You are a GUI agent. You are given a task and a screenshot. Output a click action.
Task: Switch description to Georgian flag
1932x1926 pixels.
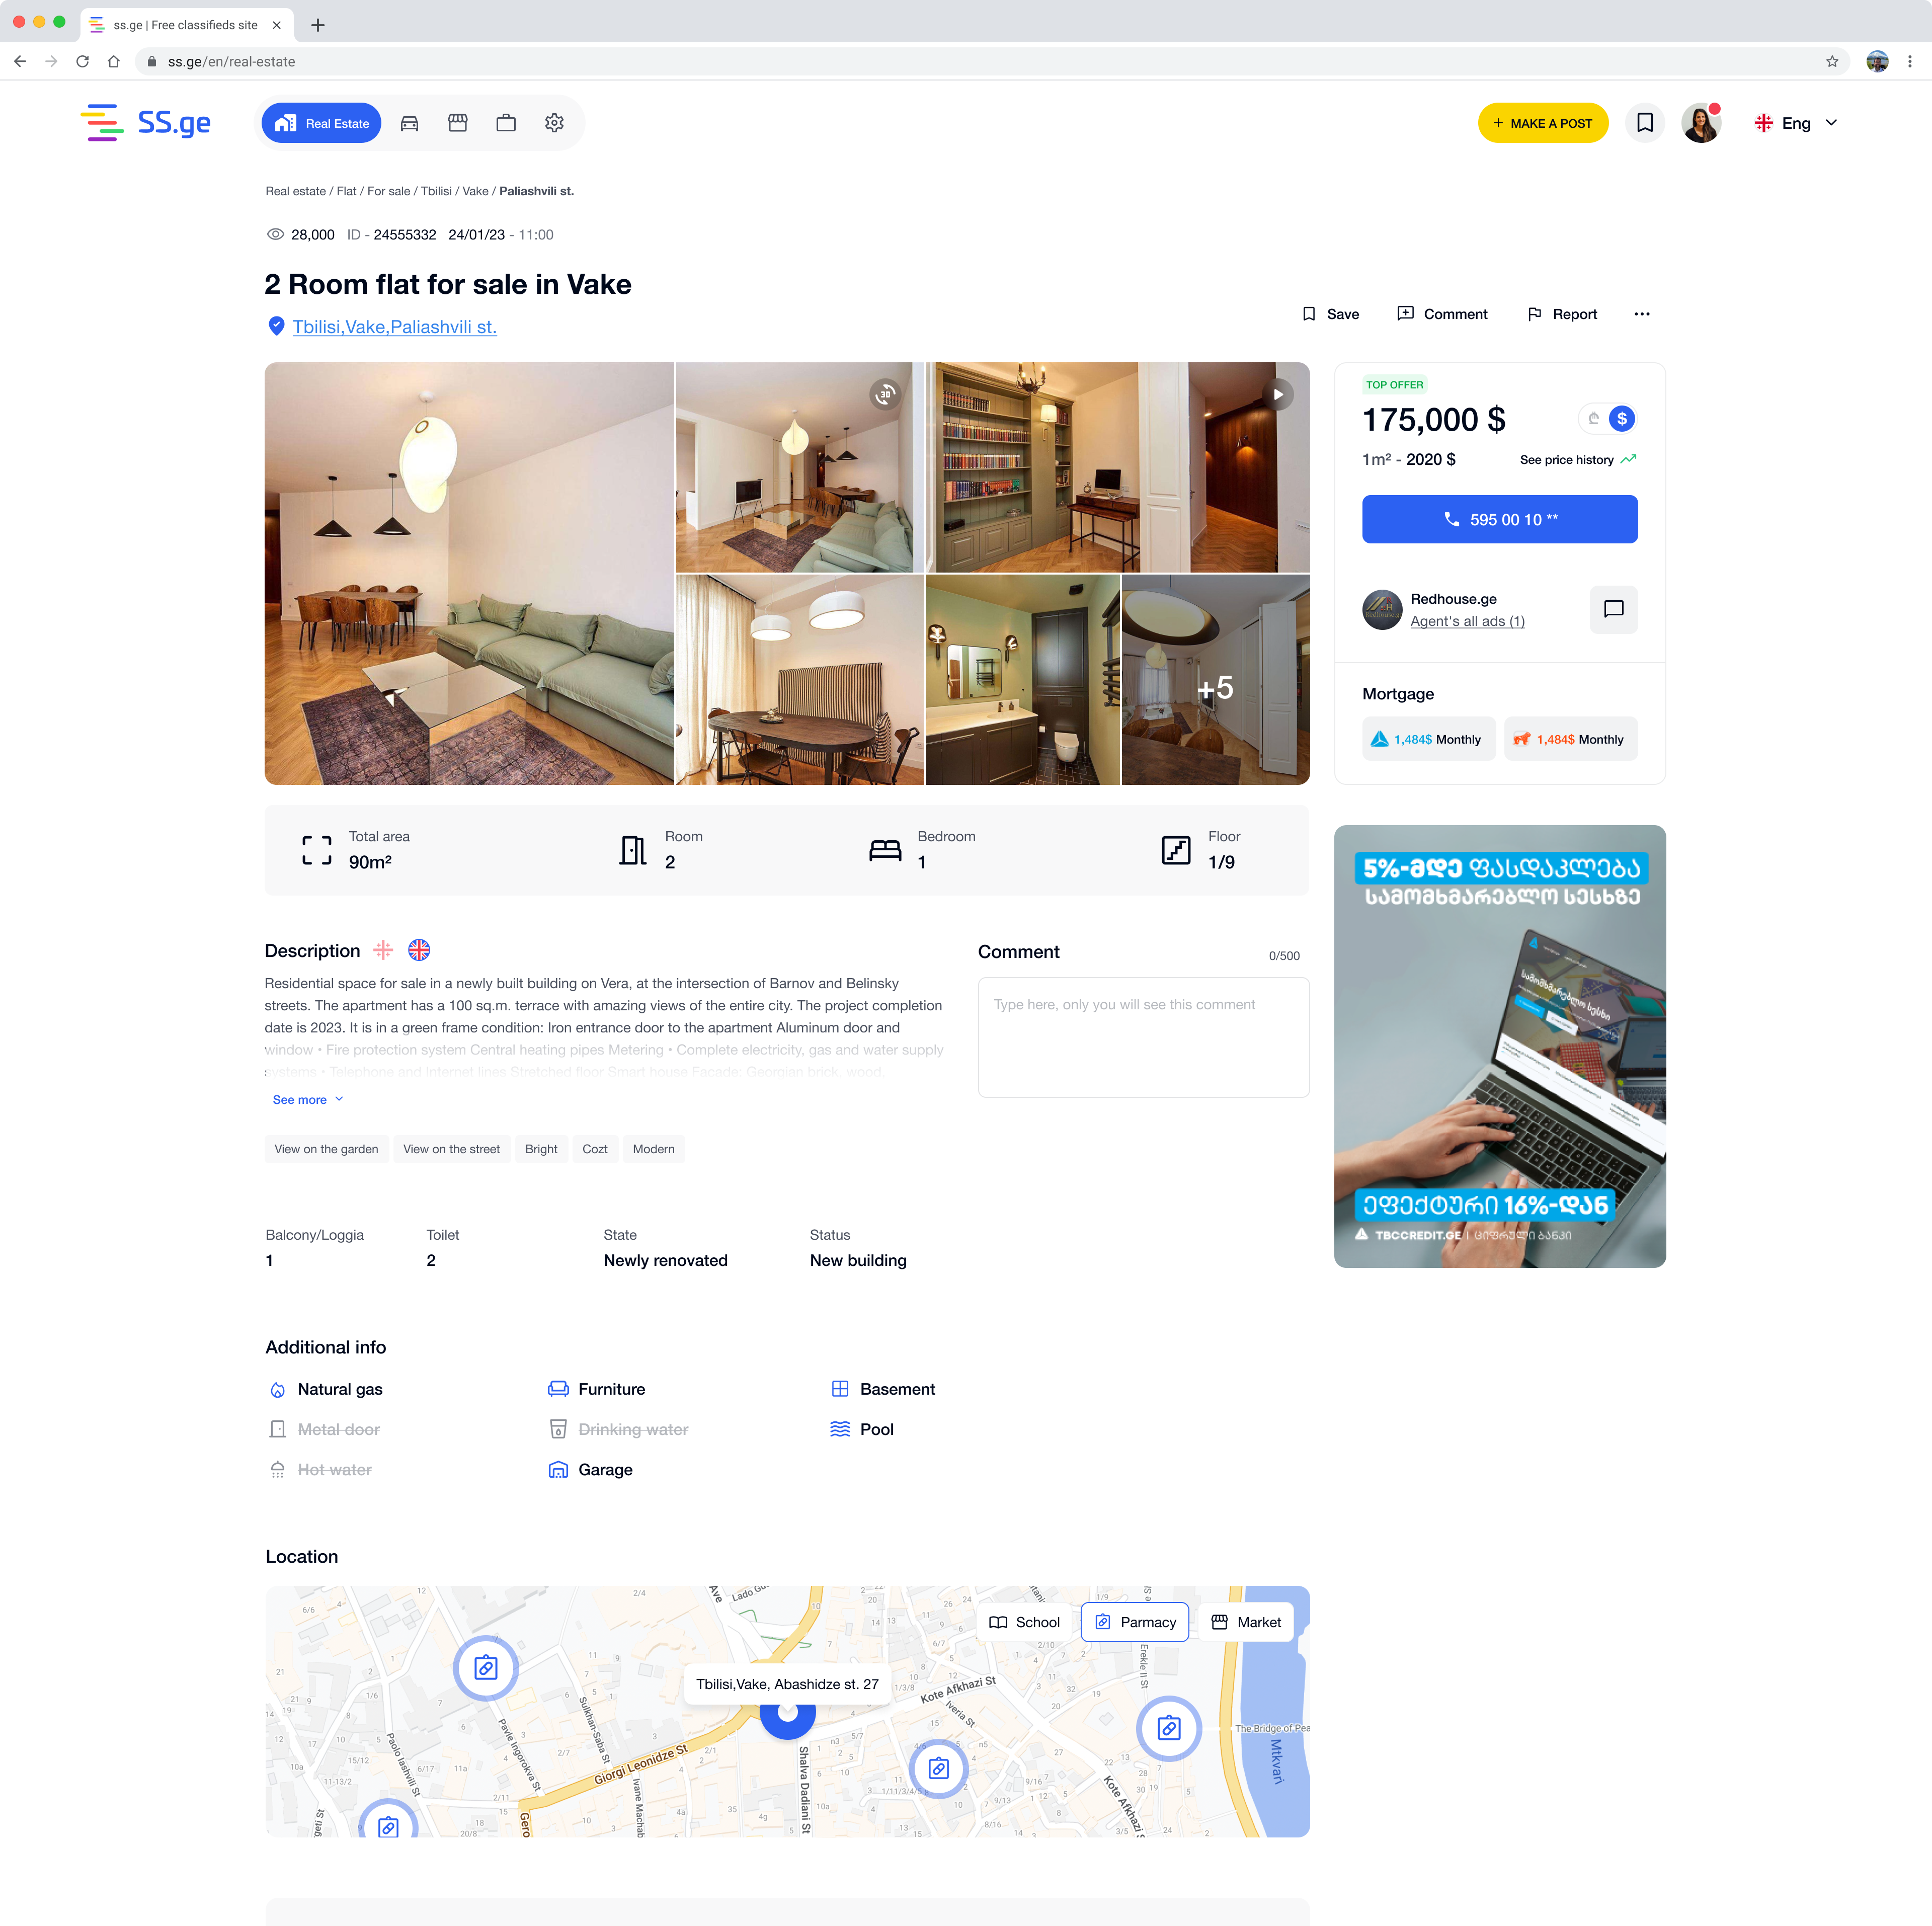383,950
